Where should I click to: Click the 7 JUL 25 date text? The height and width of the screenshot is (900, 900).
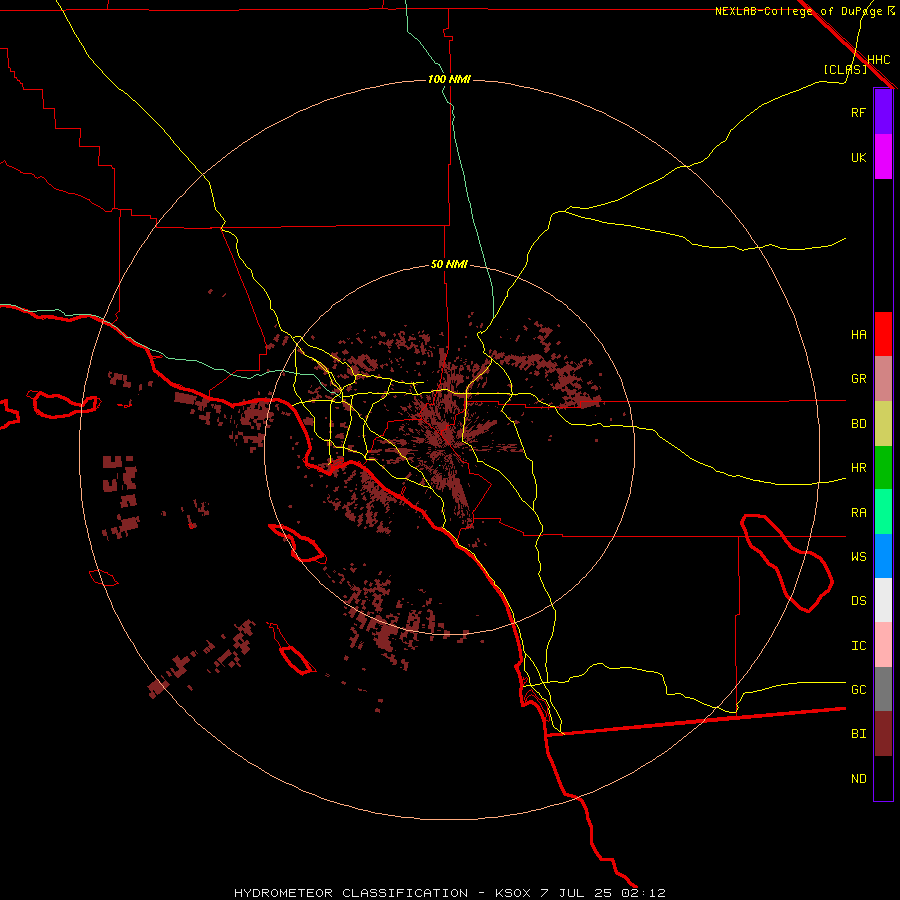pyautogui.click(x=577, y=893)
